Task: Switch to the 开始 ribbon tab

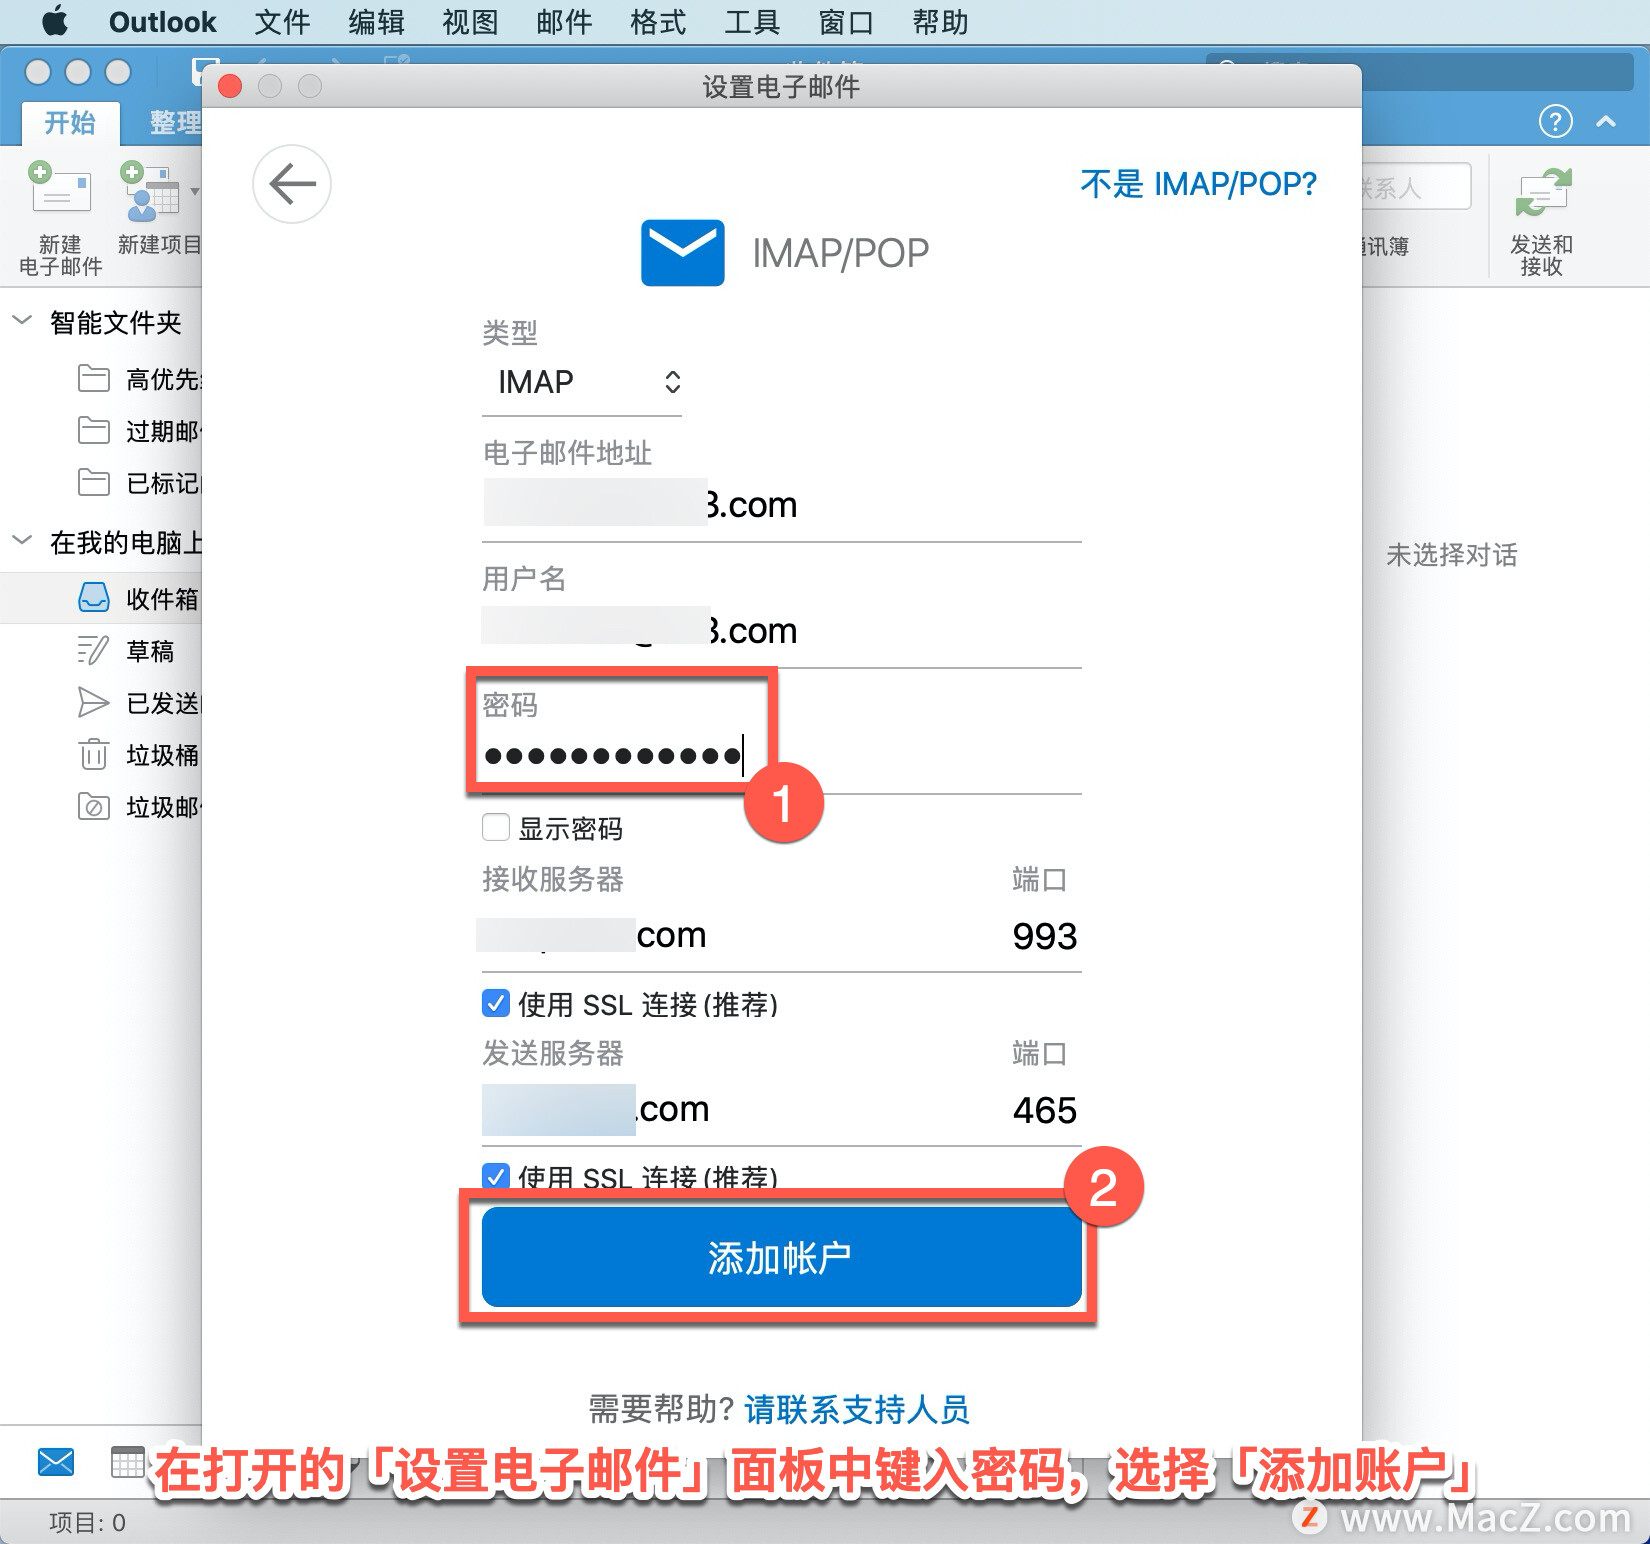Action: [70, 122]
